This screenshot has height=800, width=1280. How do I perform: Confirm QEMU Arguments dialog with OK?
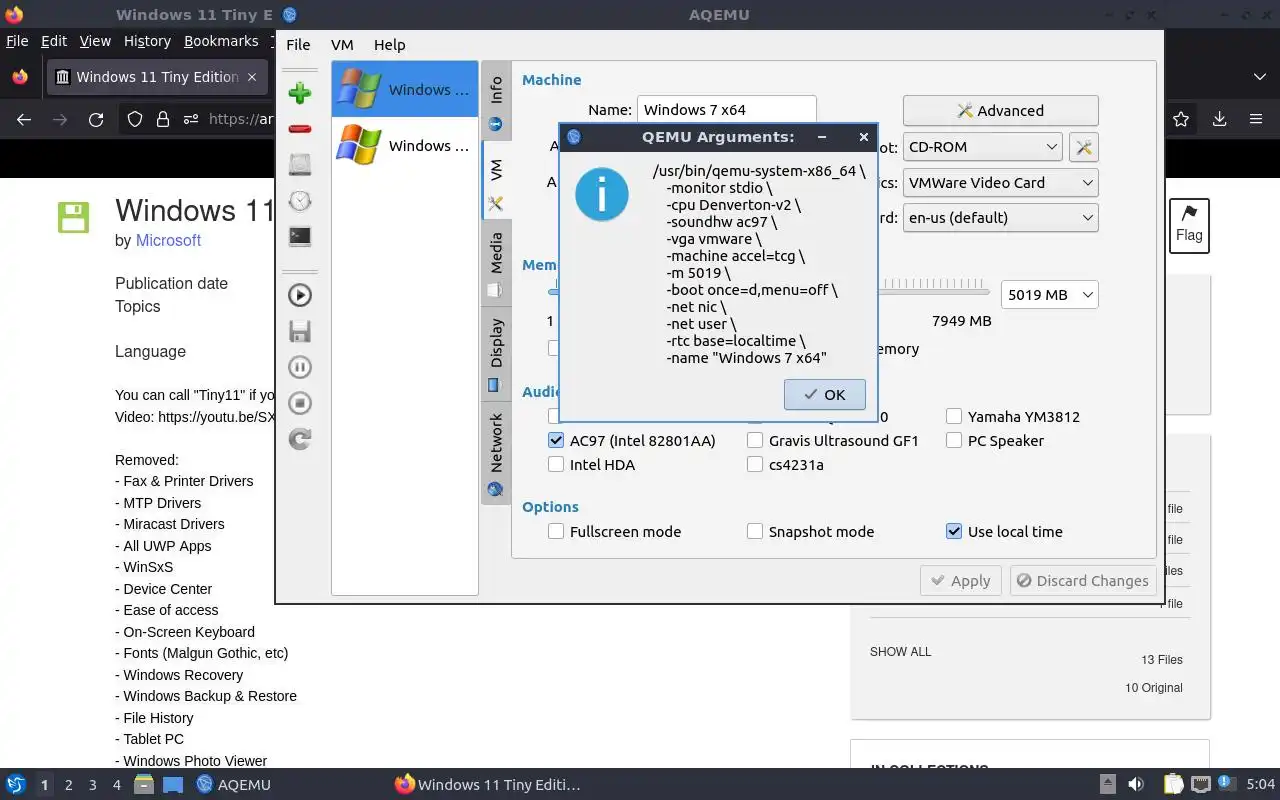[x=825, y=394]
